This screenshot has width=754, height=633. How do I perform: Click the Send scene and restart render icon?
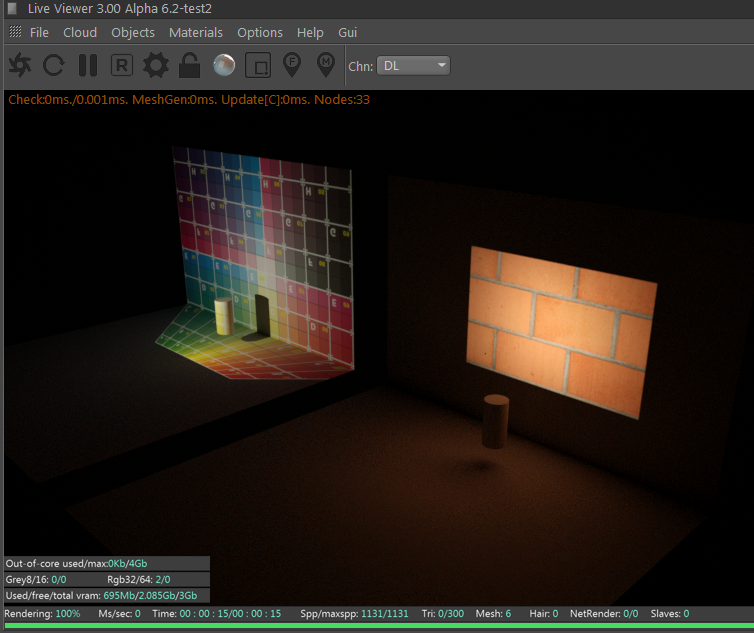[20, 66]
